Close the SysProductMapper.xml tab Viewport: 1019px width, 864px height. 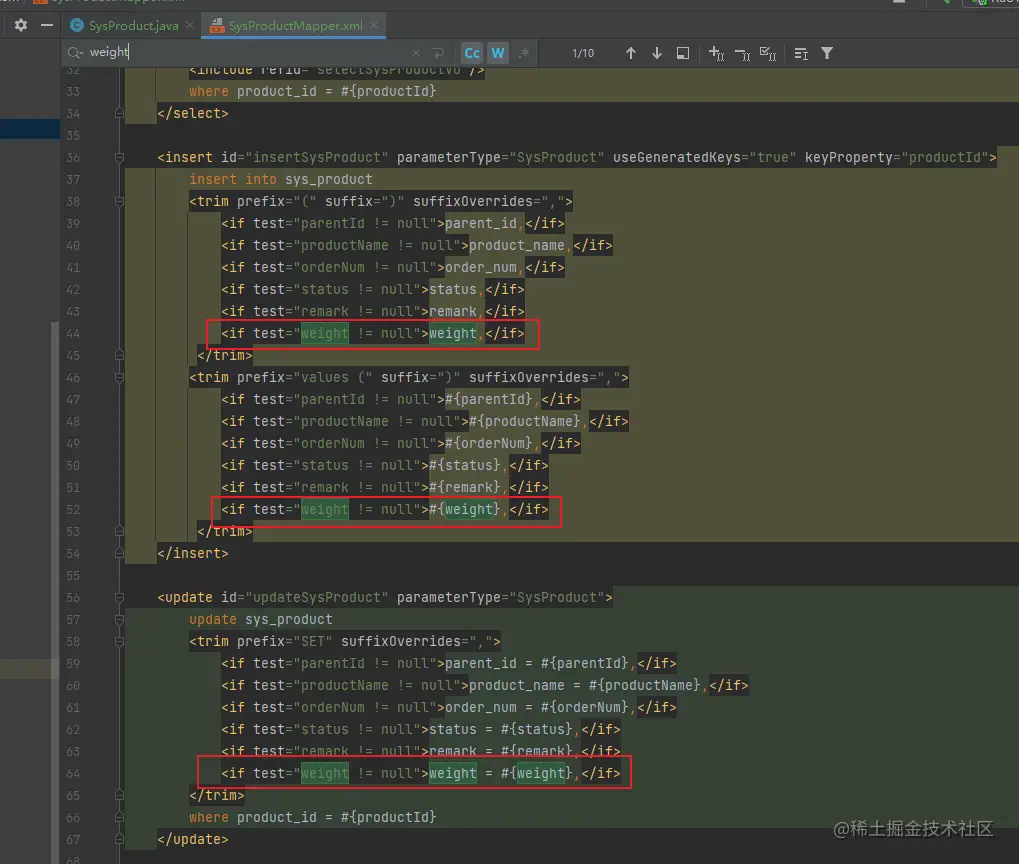374,25
